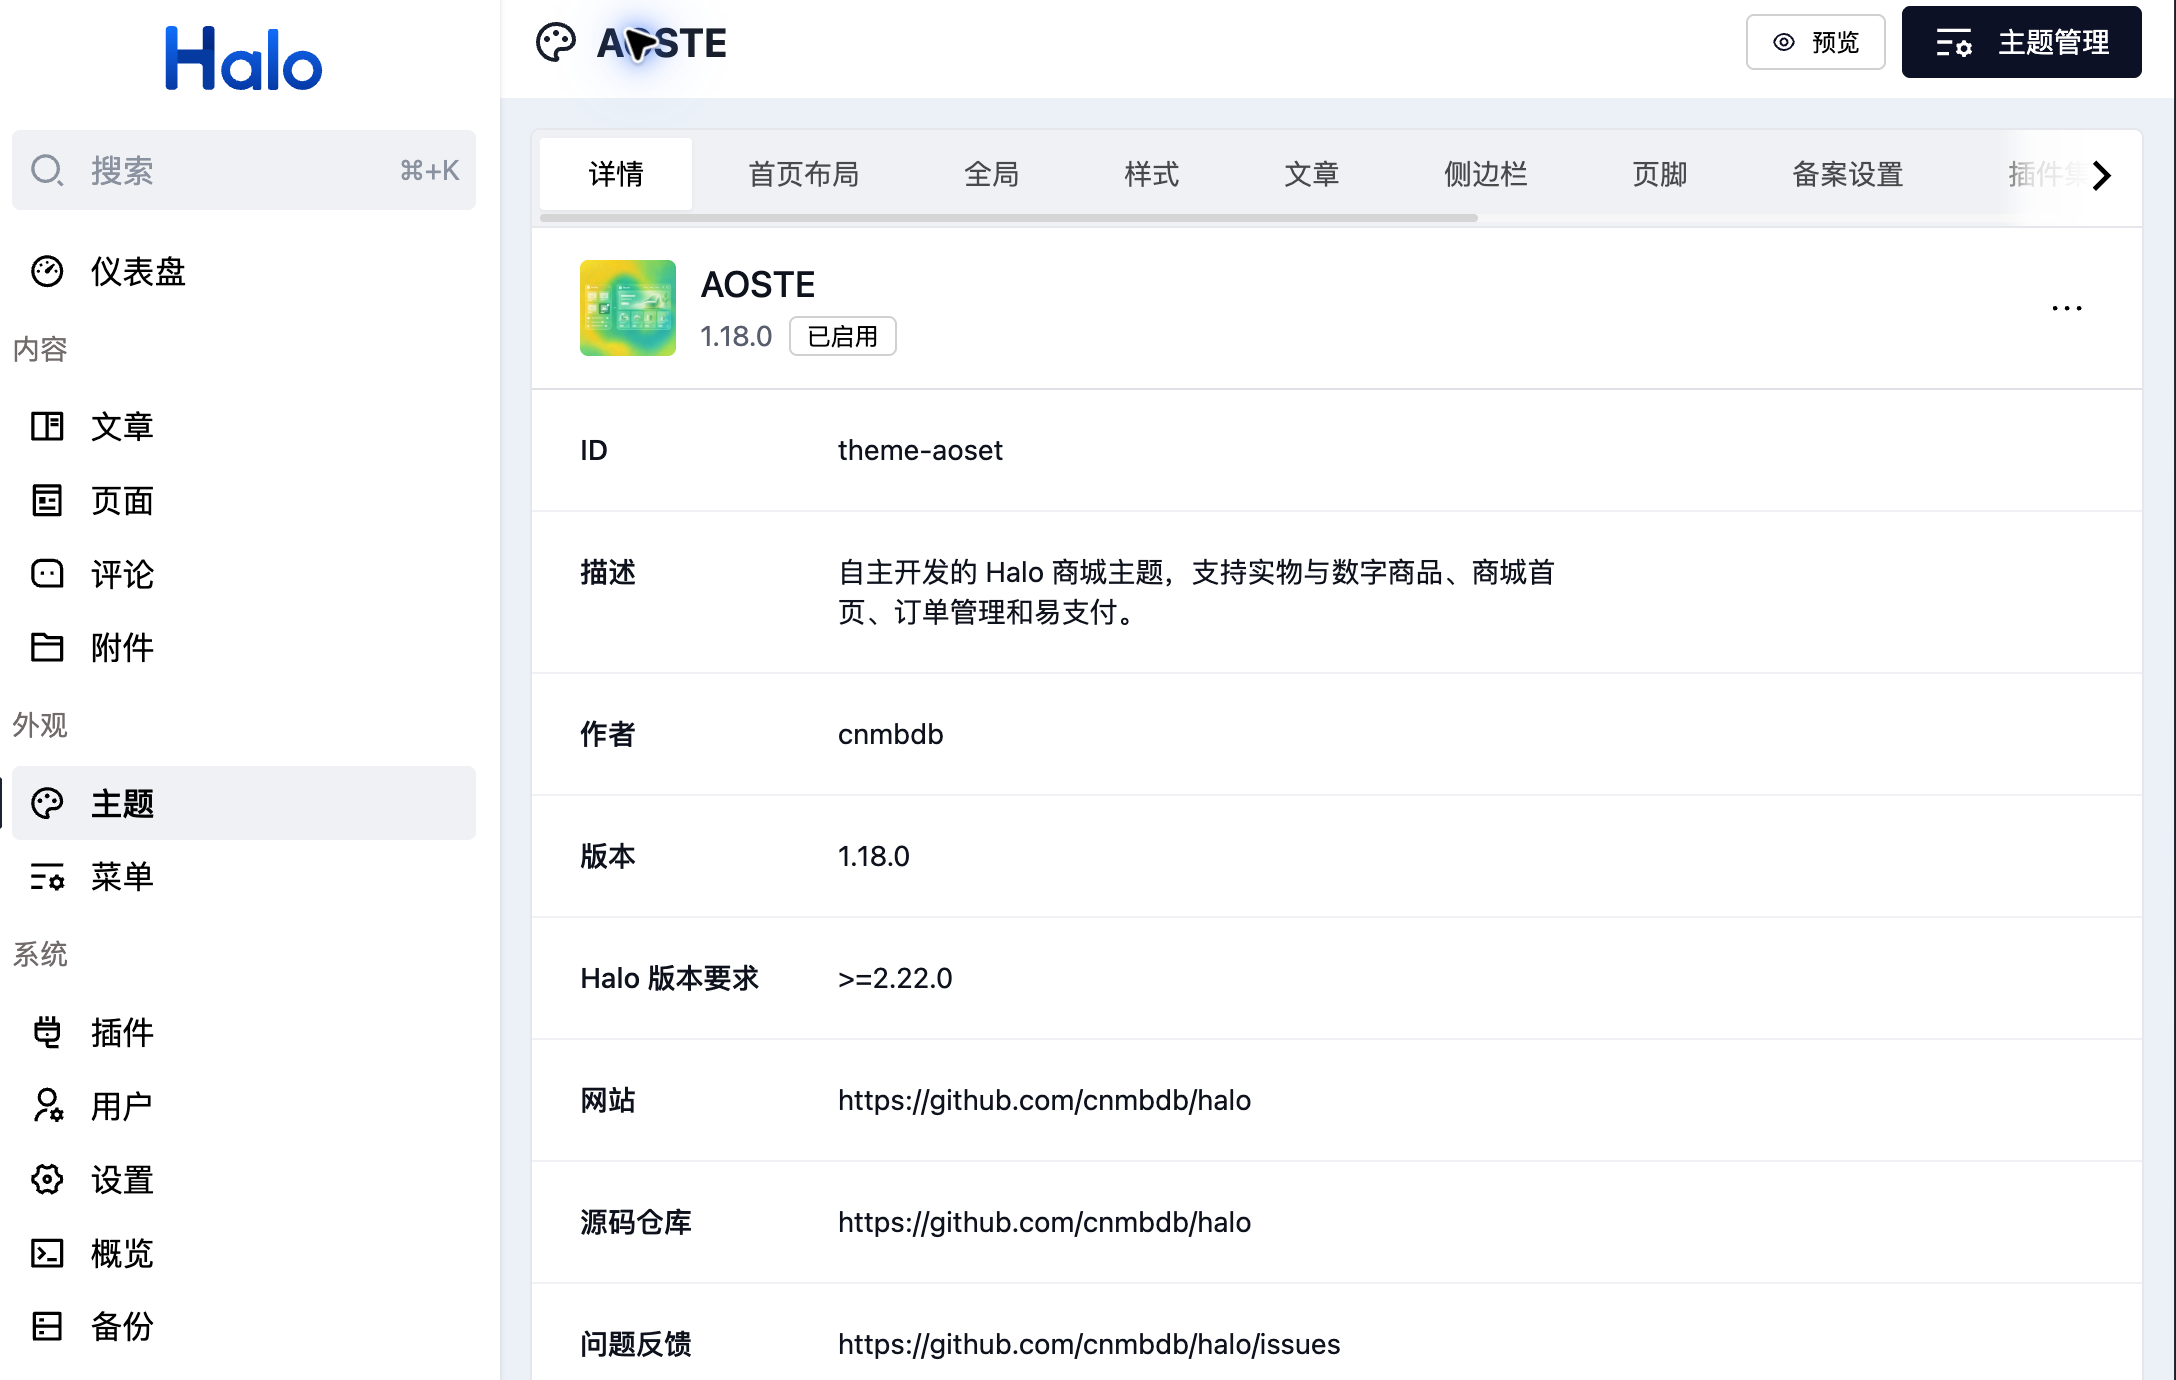Click the author name cnmbdb
The height and width of the screenshot is (1380, 2176).
pyautogui.click(x=891, y=734)
